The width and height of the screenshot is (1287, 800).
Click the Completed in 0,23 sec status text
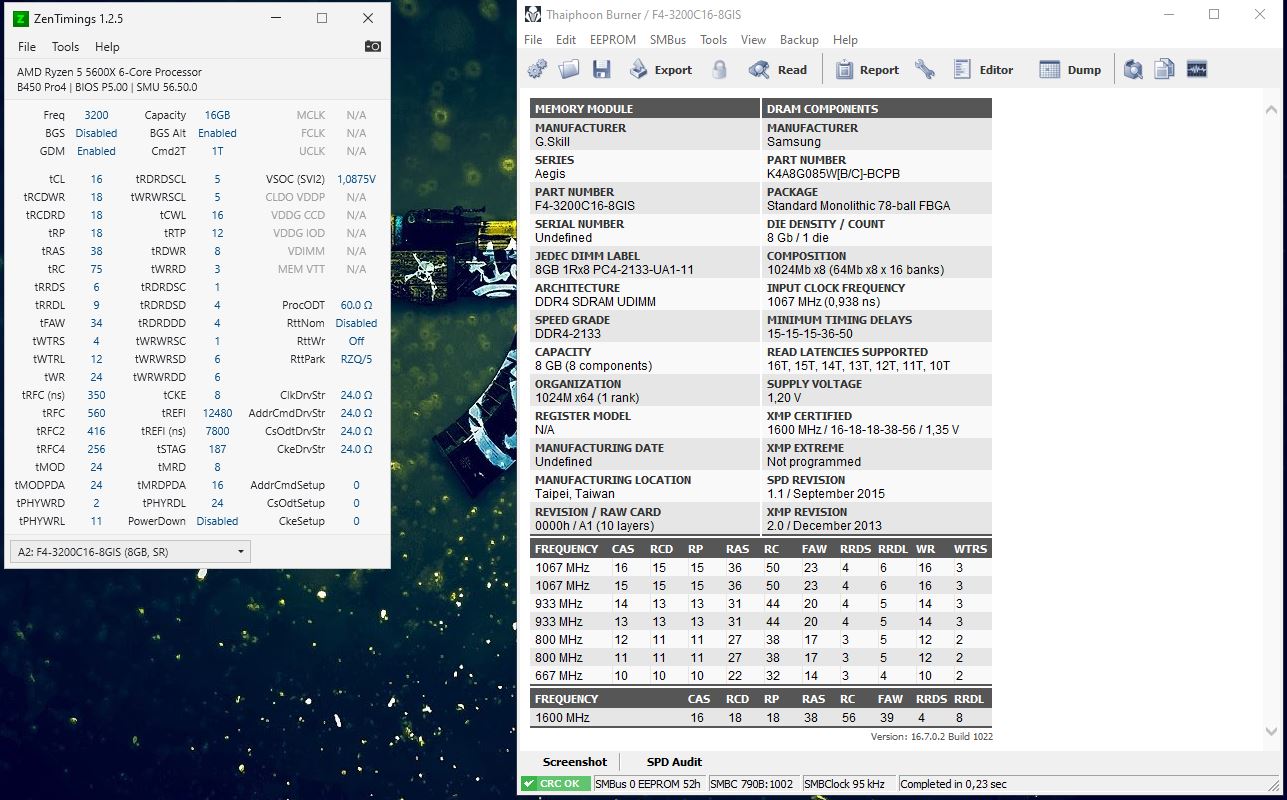[954, 784]
